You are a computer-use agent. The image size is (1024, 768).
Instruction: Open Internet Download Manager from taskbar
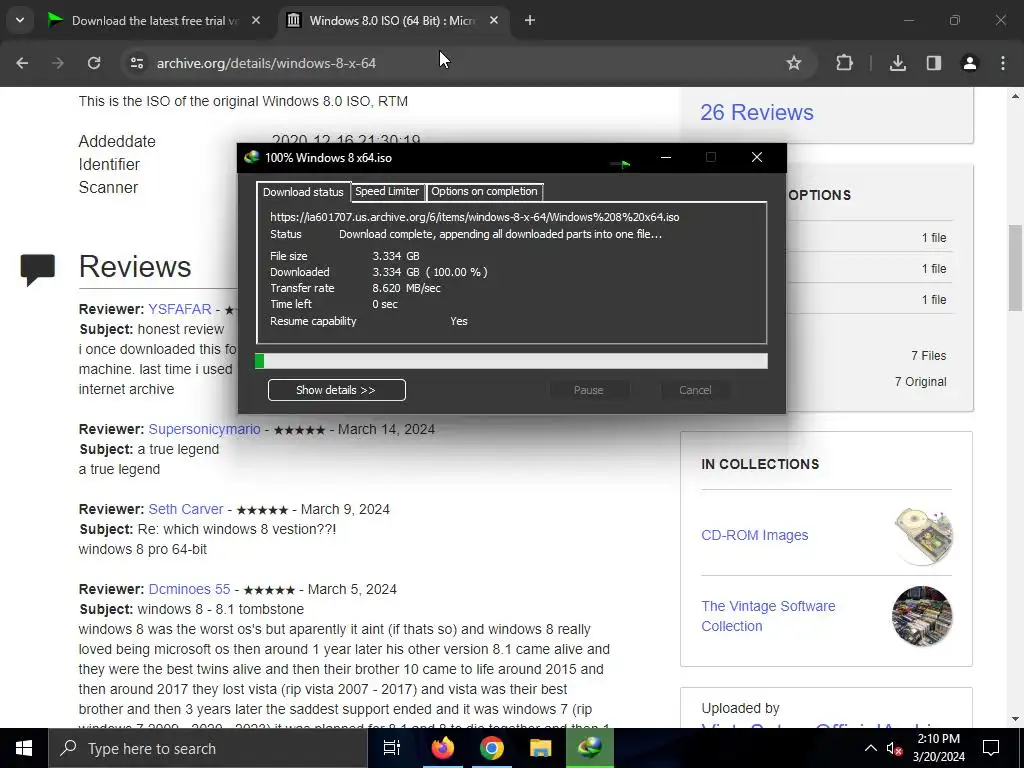[590, 748]
